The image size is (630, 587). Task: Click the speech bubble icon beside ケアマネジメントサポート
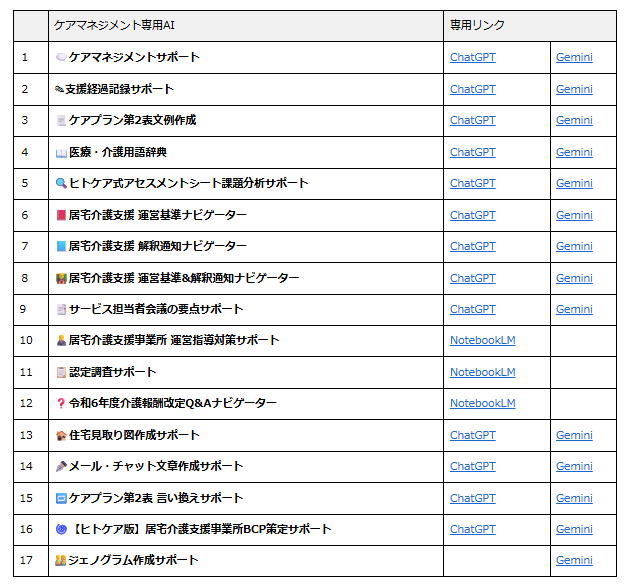(61, 57)
